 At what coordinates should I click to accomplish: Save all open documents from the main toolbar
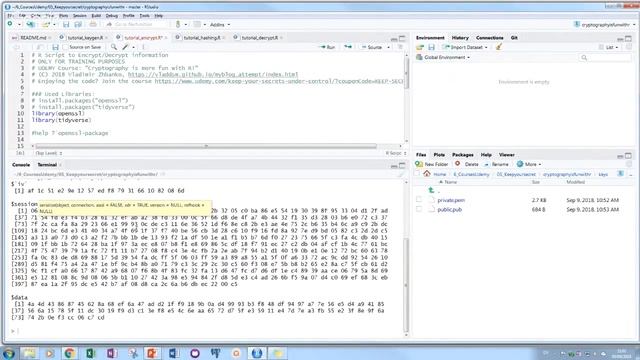78,24
